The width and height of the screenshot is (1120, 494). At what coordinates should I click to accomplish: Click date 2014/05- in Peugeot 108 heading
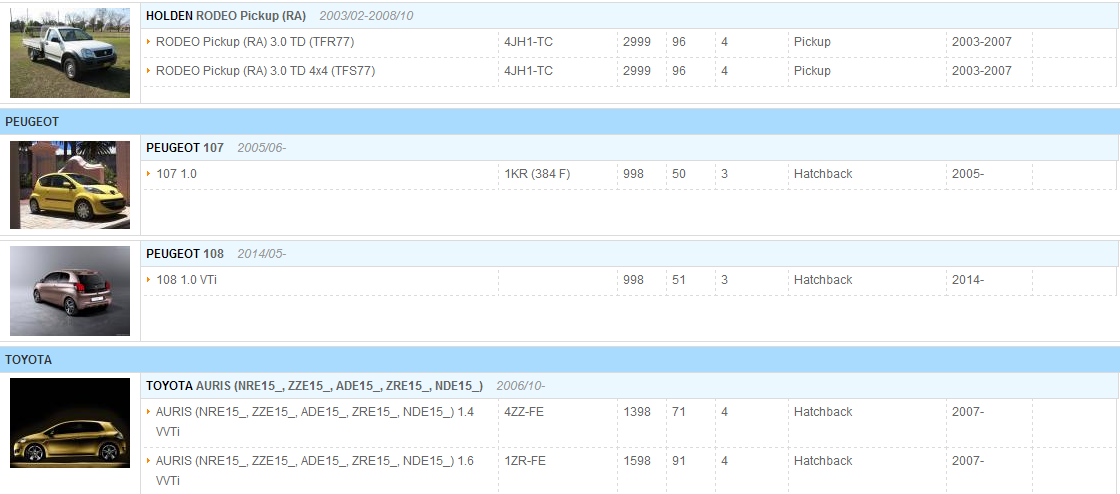click(261, 253)
